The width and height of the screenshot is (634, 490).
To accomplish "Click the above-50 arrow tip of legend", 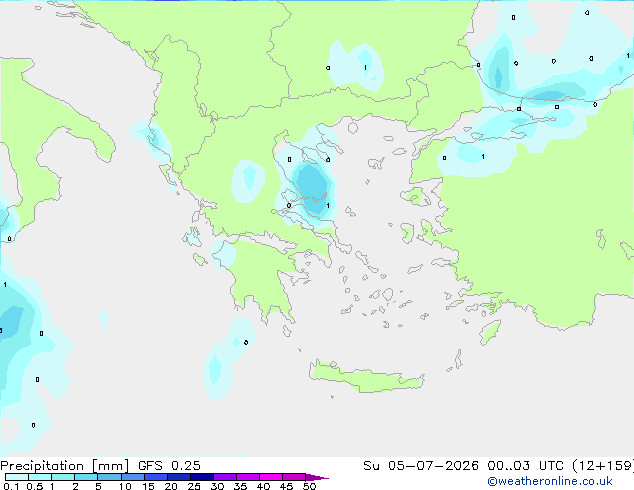I will pyautogui.click(x=317, y=477).
